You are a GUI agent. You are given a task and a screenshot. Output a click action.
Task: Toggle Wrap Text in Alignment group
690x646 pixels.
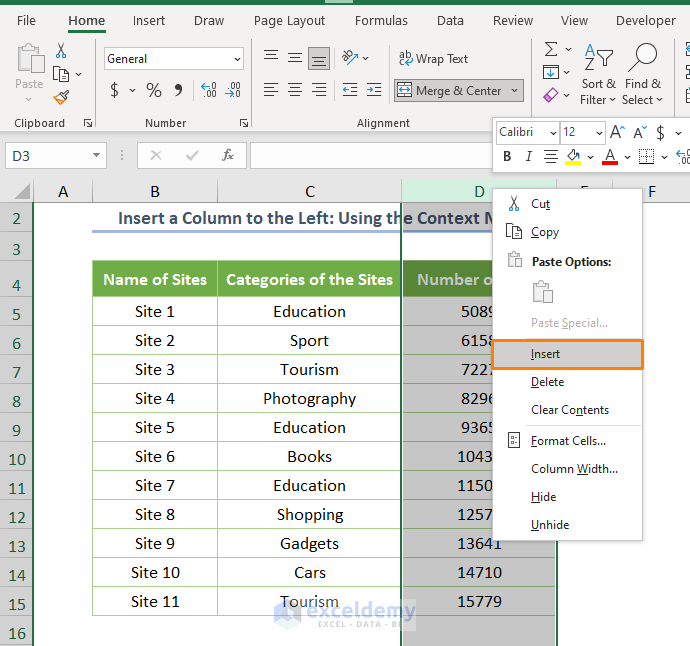click(433, 59)
